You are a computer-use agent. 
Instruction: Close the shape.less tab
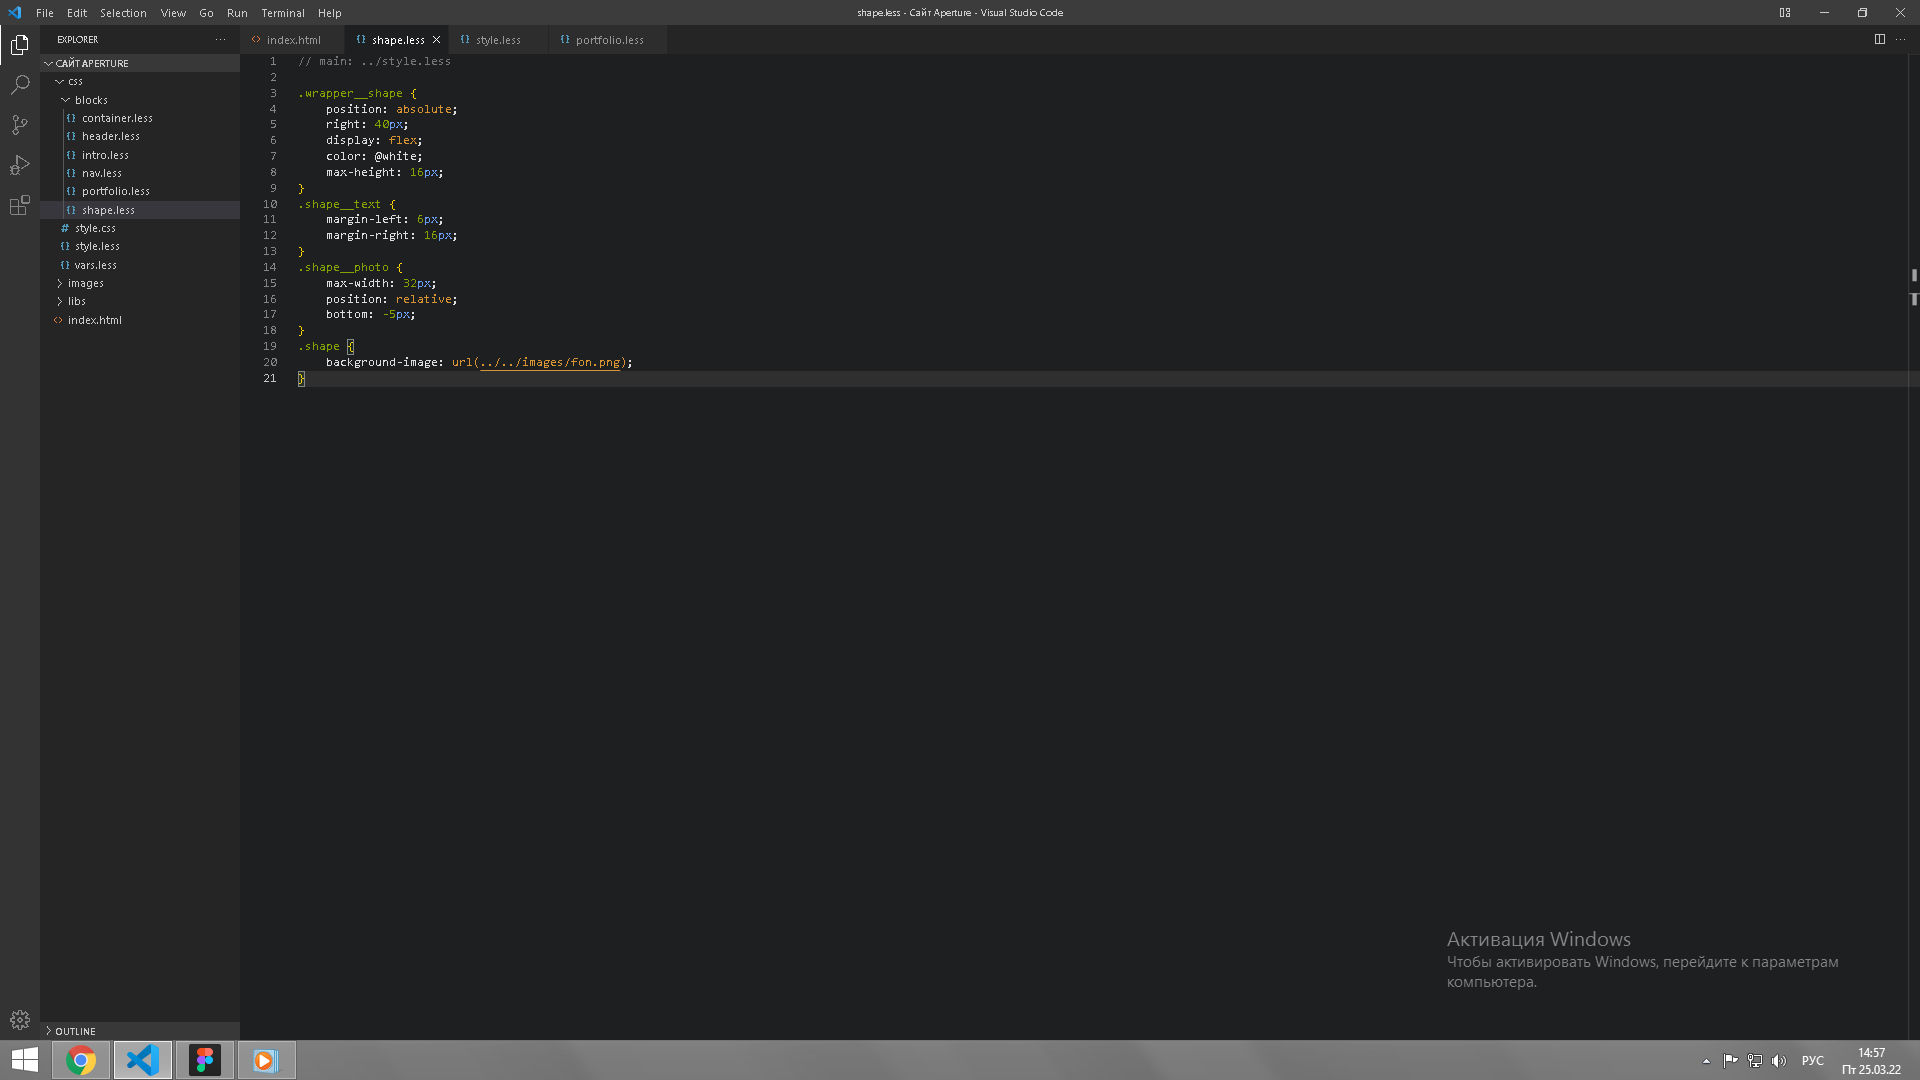pyautogui.click(x=436, y=40)
